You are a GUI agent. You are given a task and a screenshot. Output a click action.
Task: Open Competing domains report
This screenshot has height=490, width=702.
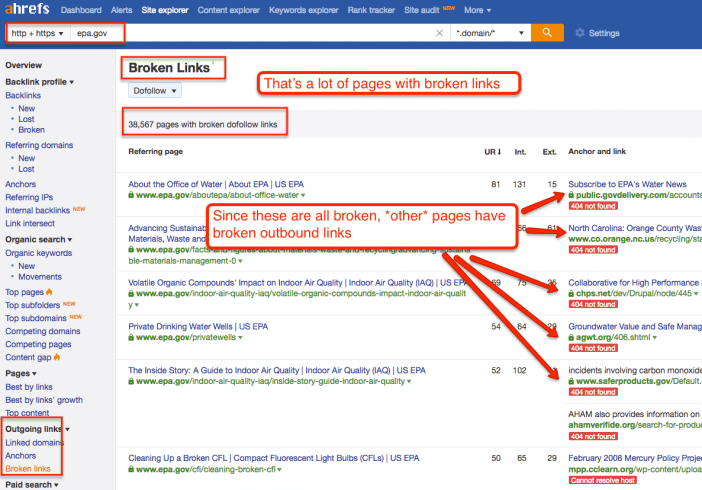coord(43,331)
